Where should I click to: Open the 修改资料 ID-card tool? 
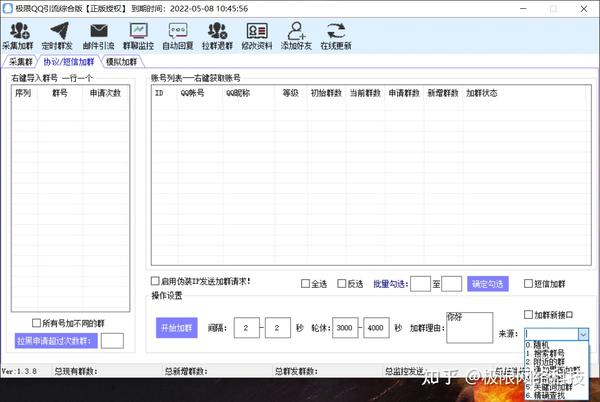coord(257,36)
